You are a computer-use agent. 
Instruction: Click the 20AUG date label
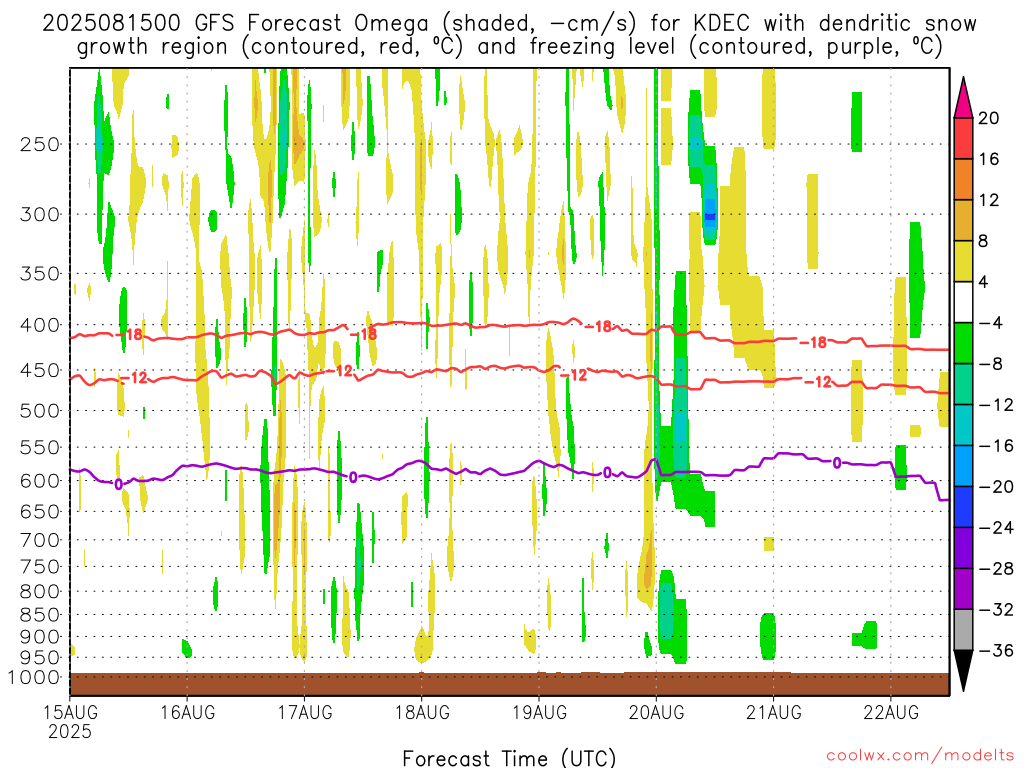pyautogui.click(x=656, y=712)
